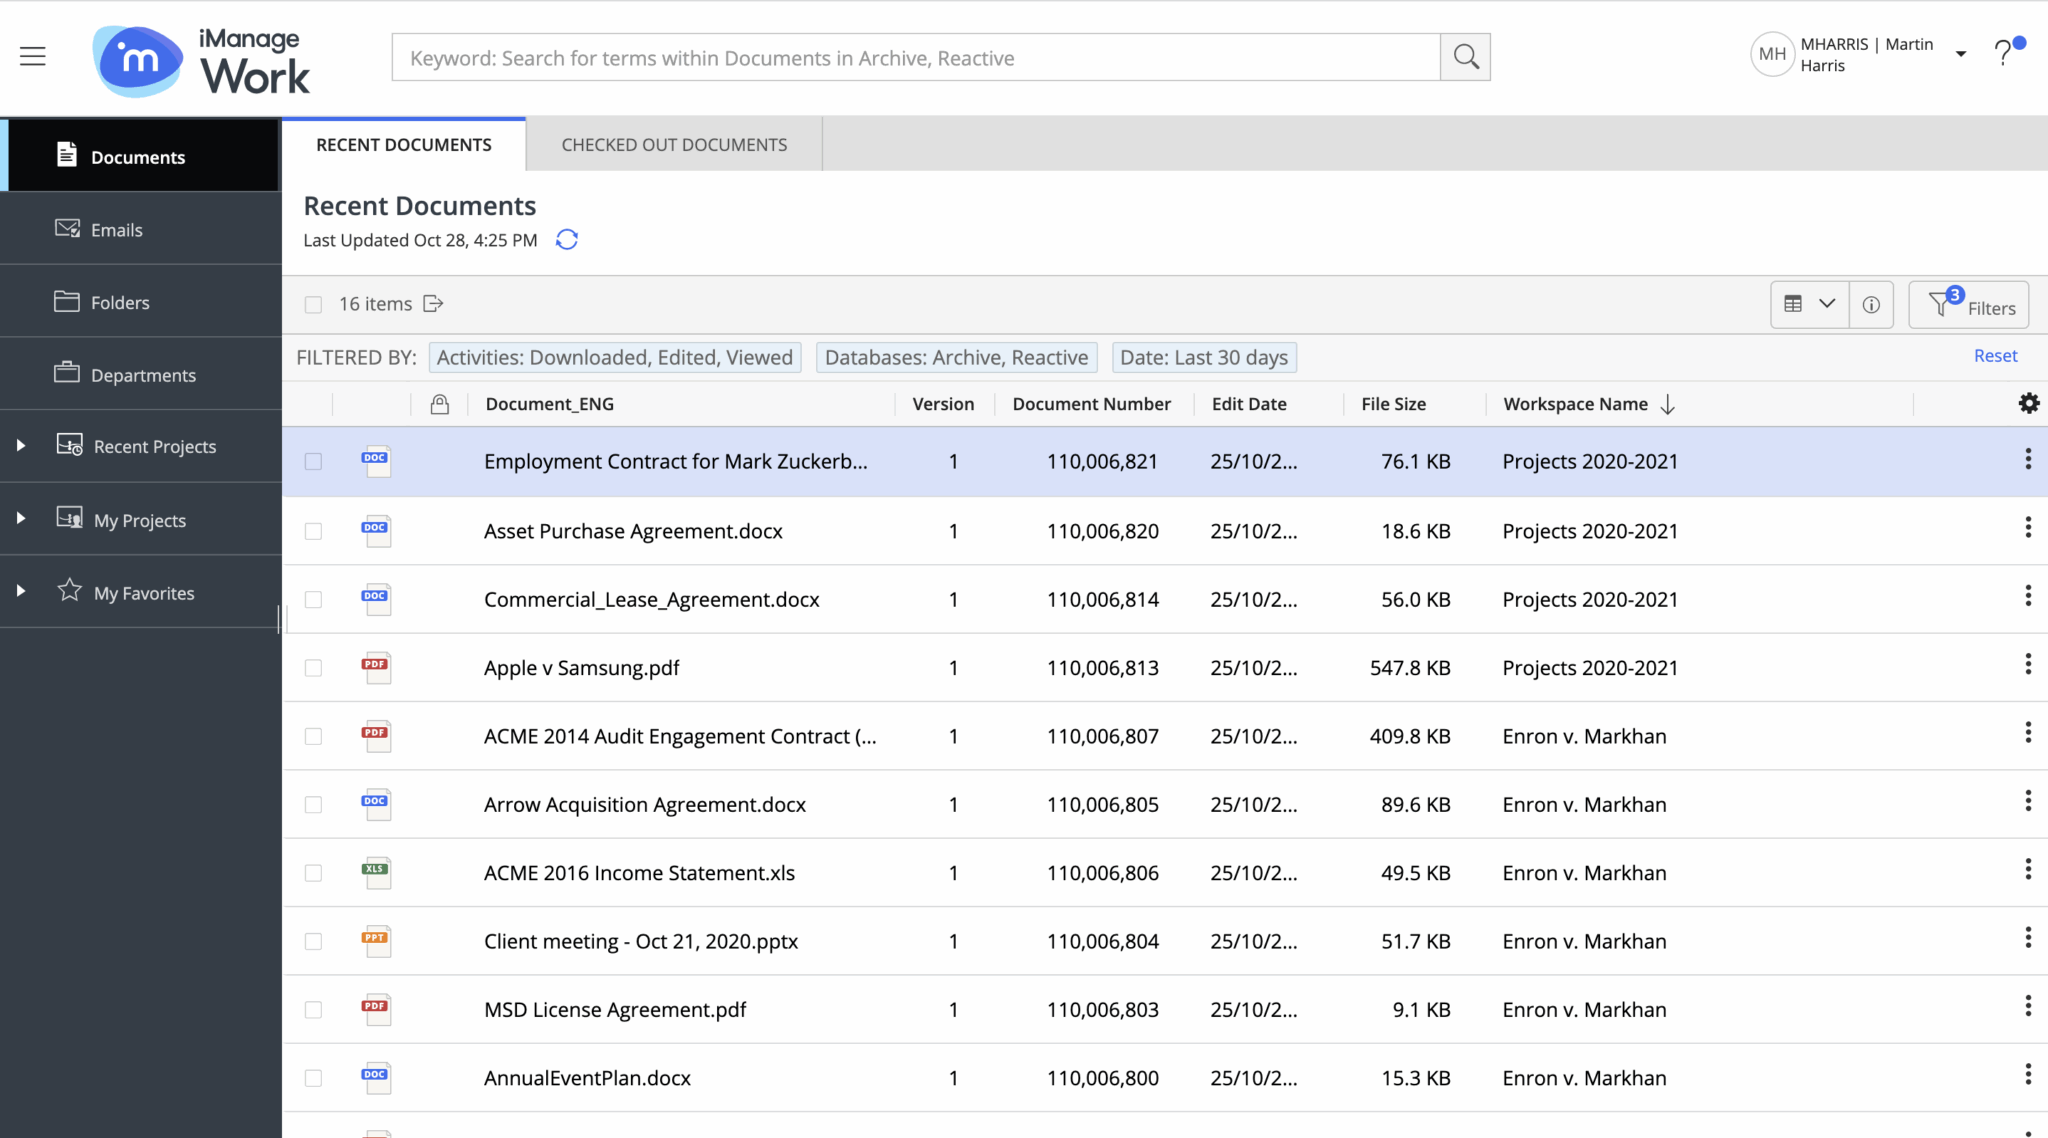
Task: Open the view layout dropdown arrow
Action: [1827, 303]
